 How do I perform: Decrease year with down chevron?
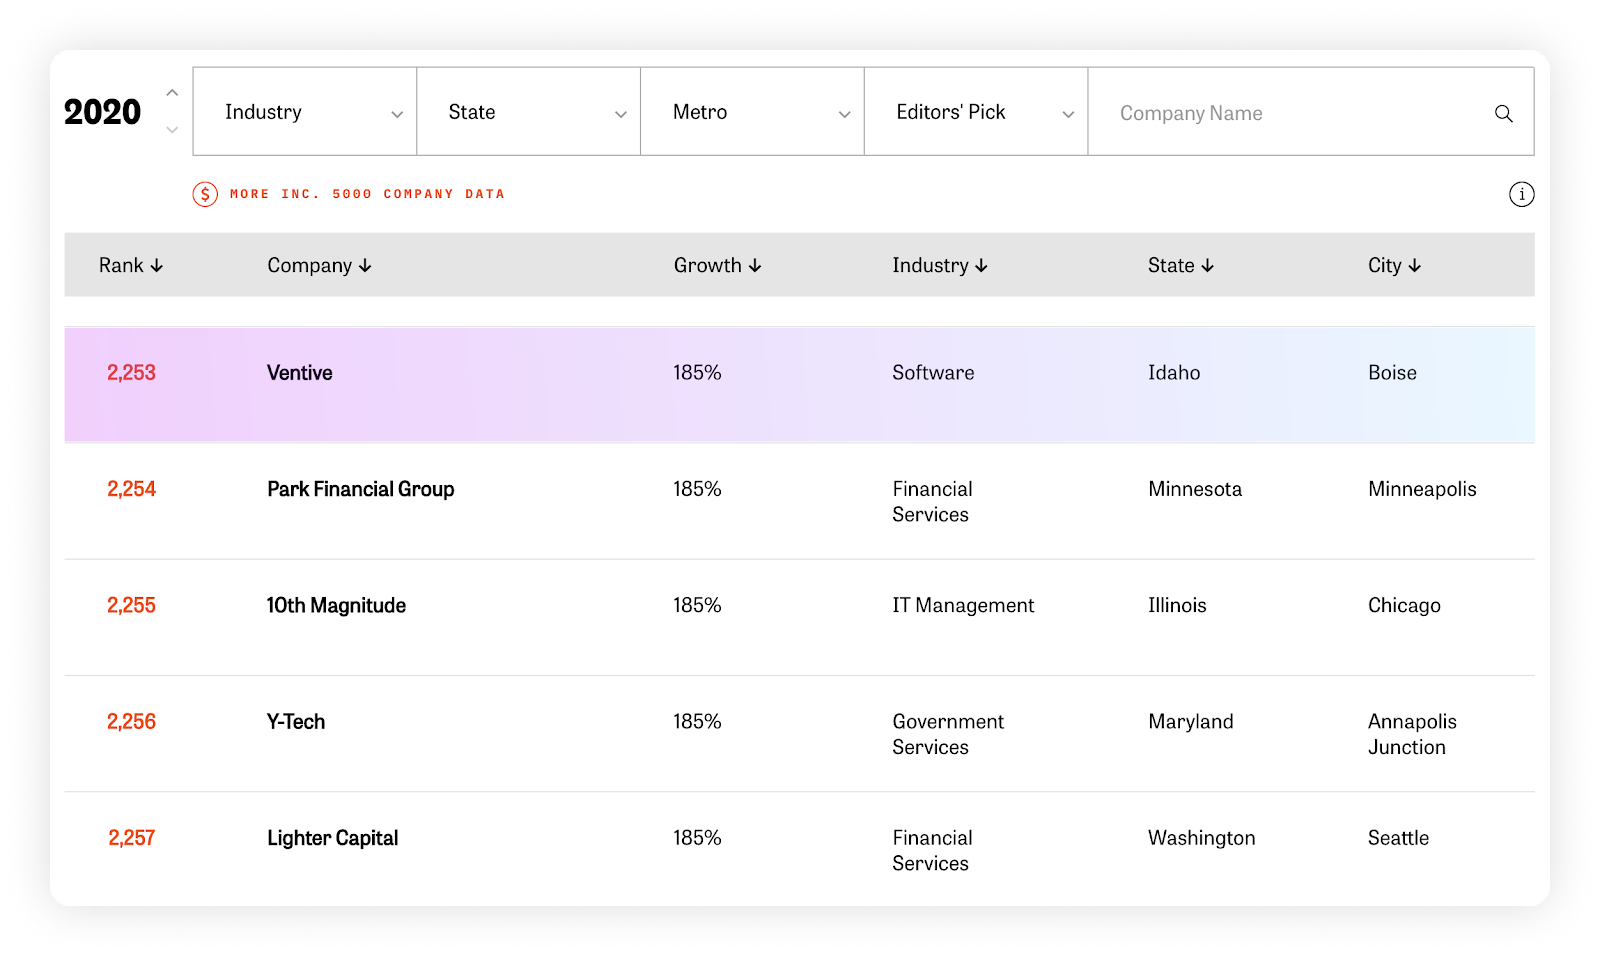click(172, 129)
